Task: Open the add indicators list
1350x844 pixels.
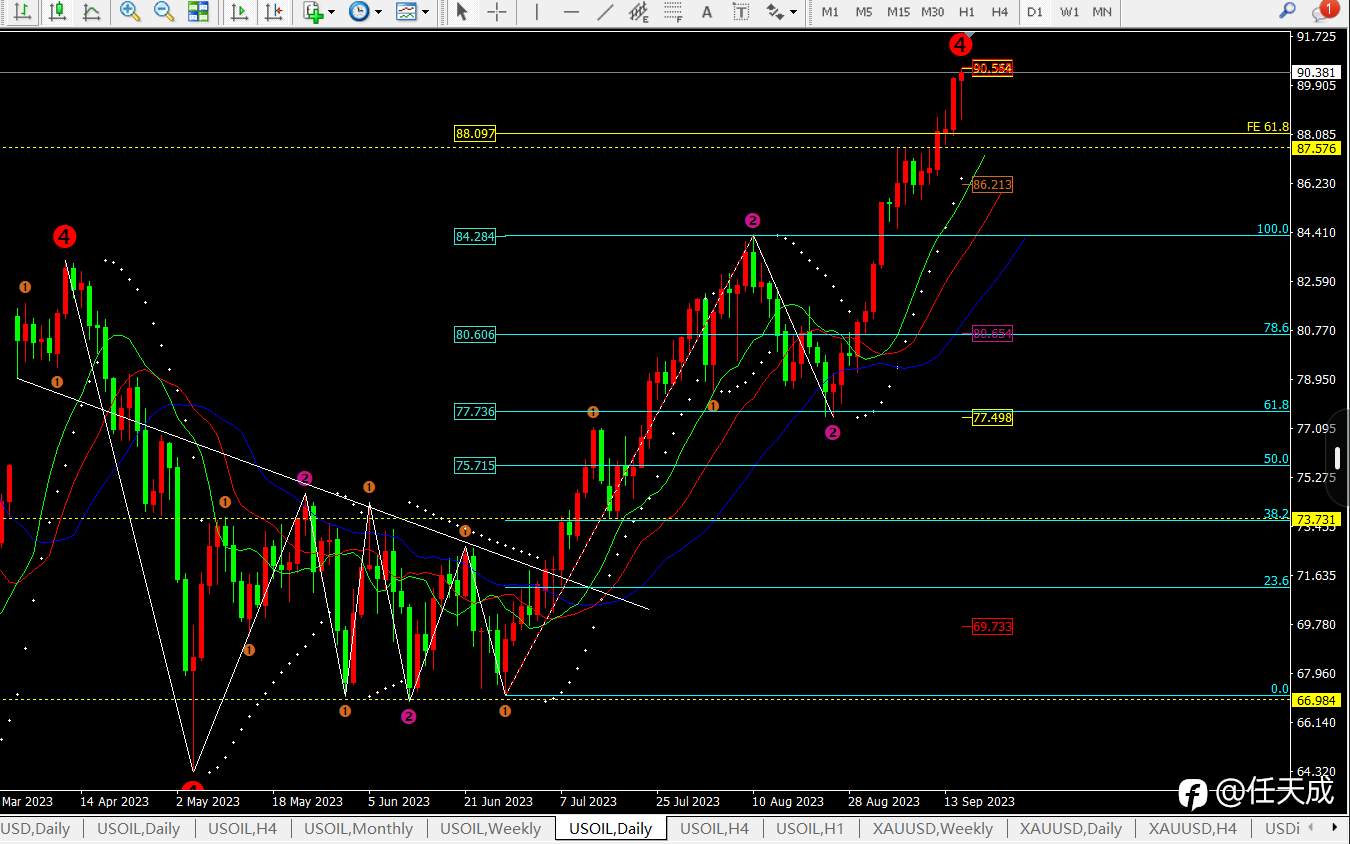Action: pyautogui.click(x=314, y=12)
